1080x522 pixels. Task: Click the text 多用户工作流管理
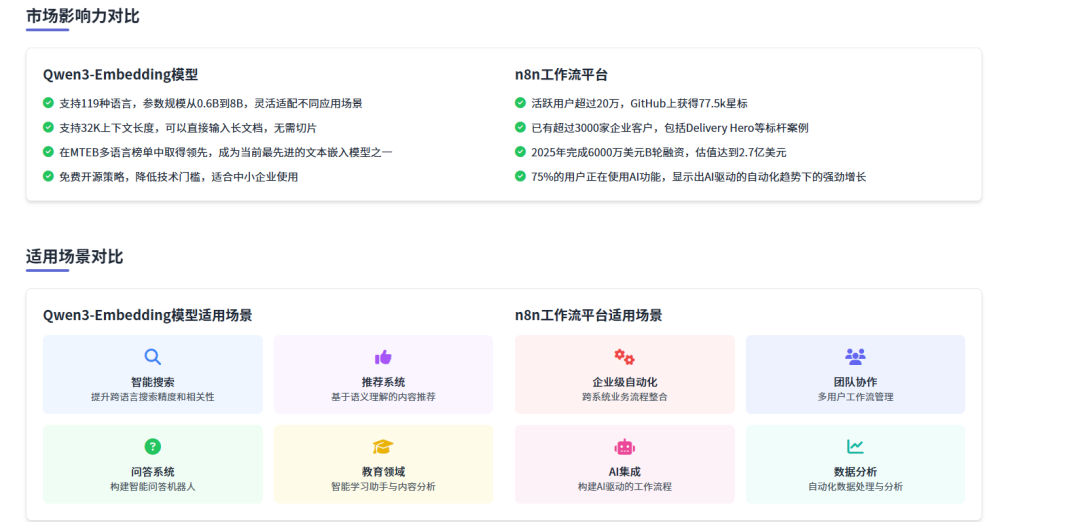pos(855,397)
